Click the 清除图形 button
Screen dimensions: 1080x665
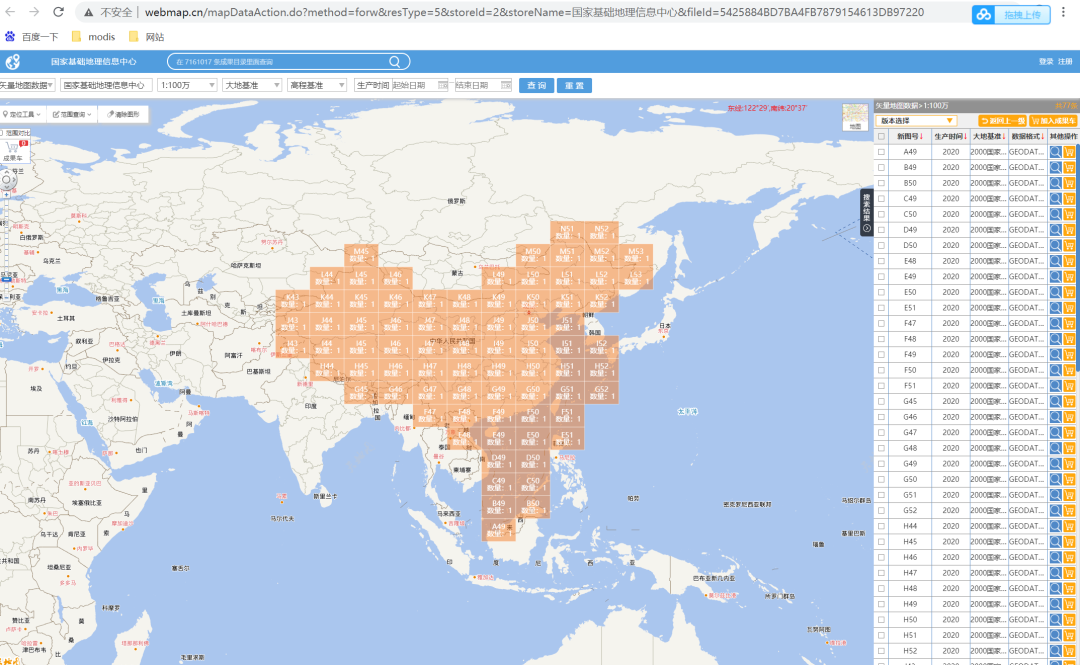click(x=123, y=114)
